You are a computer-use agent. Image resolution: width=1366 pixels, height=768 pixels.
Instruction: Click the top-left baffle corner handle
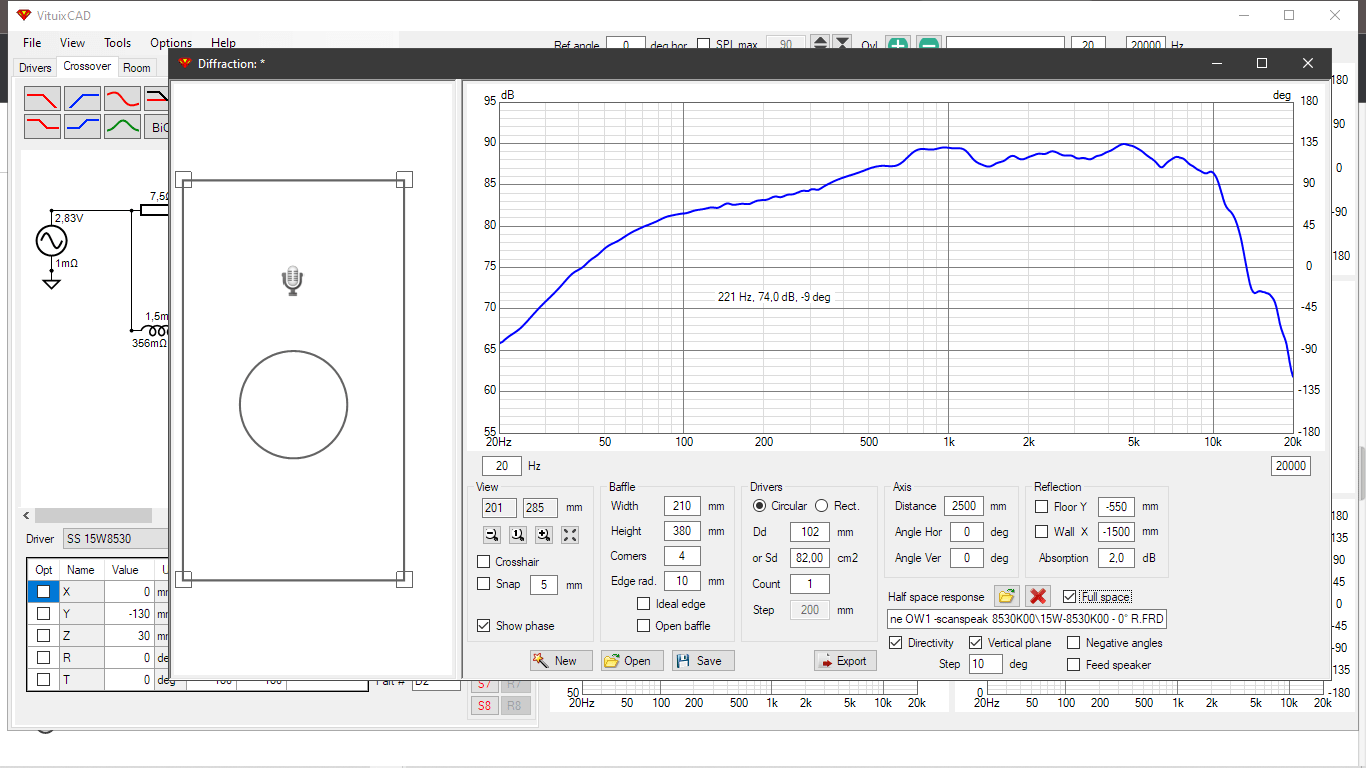click(x=183, y=179)
